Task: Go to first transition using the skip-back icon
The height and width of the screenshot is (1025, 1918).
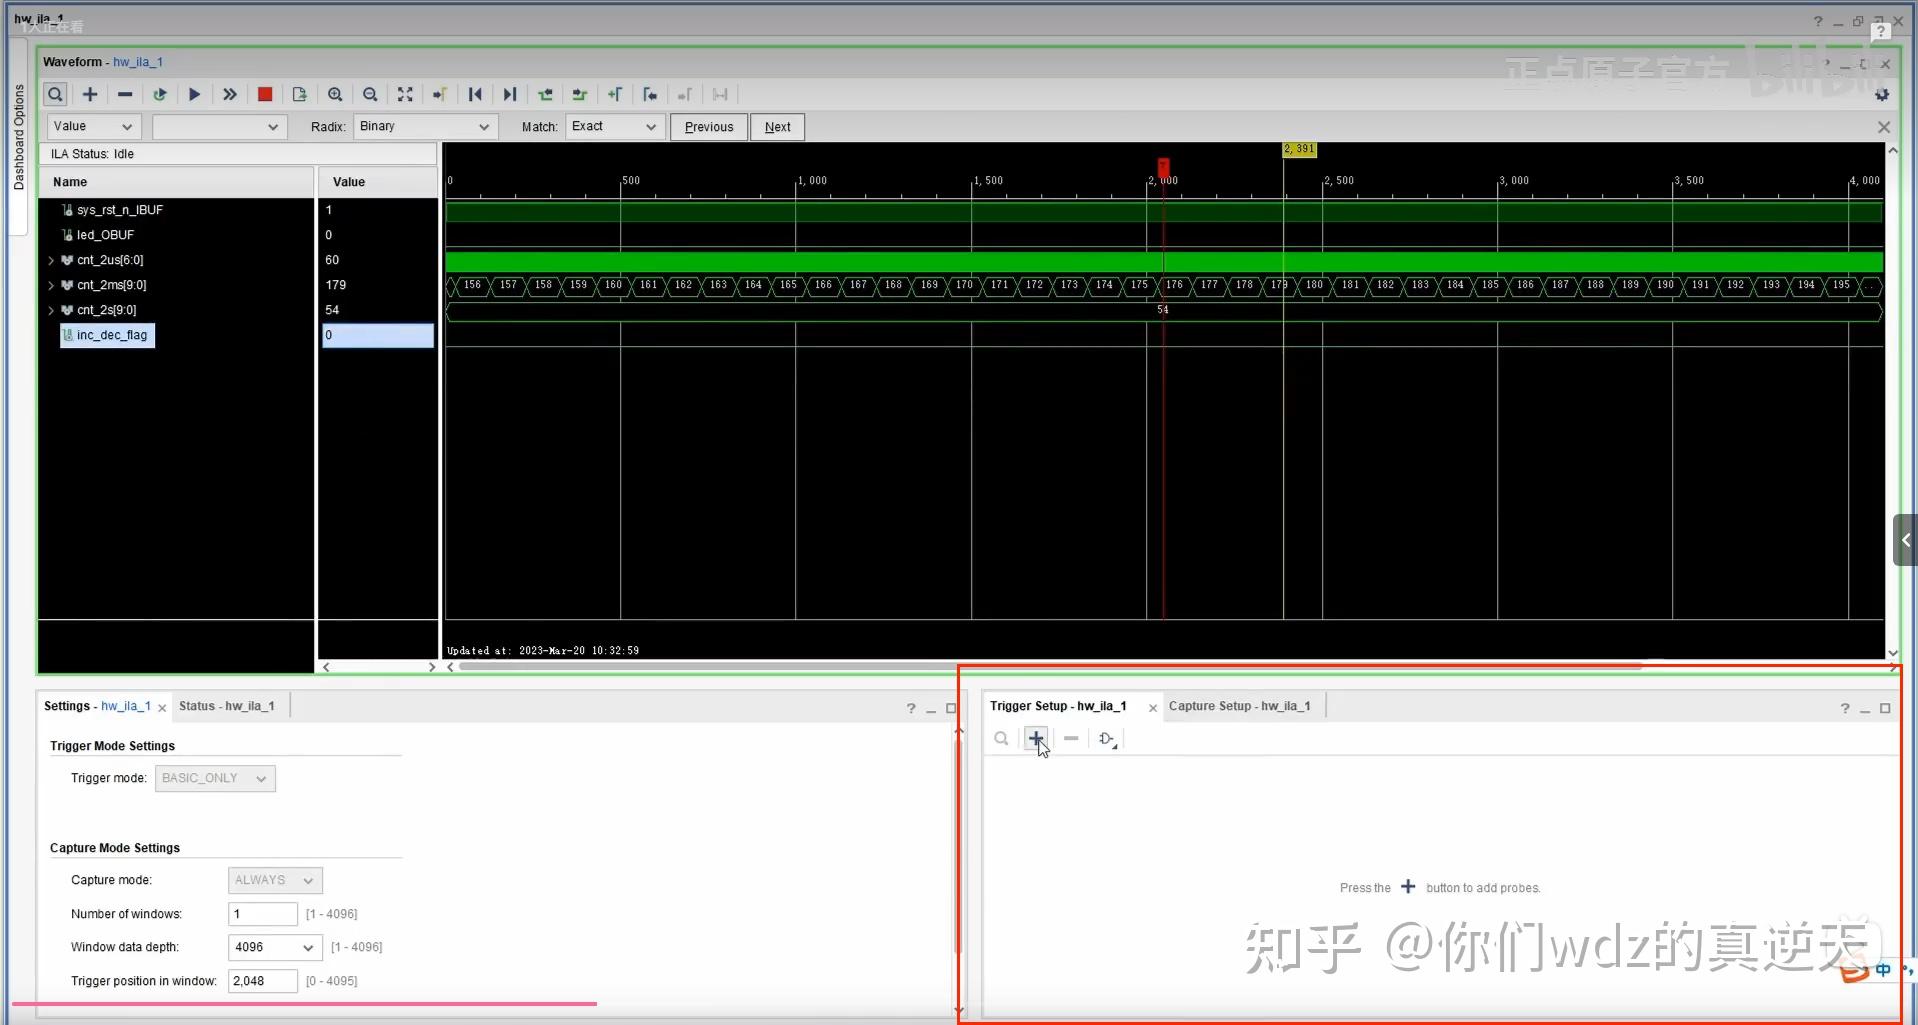Action: (x=475, y=94)
